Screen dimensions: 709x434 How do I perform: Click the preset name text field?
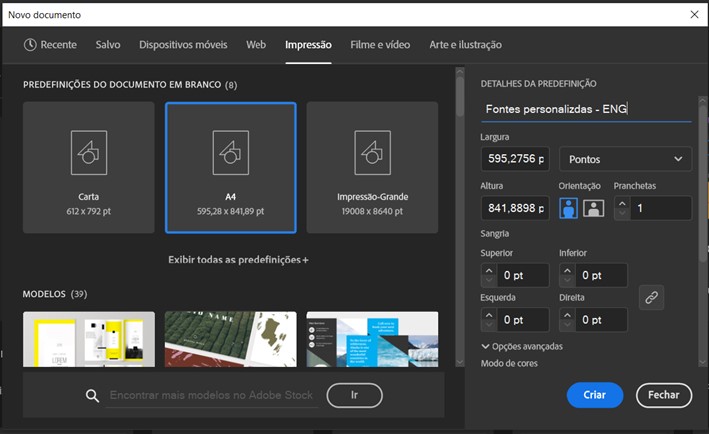click(x=585, y=109)
